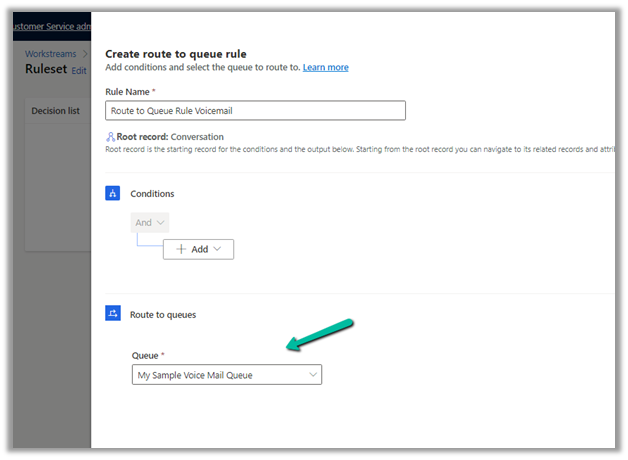Click the Ruleset page title

point(46,70)
